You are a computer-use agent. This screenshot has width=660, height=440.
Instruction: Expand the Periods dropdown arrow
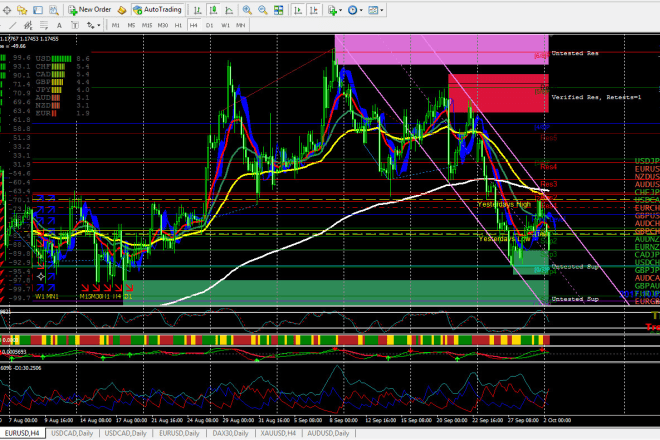click(361, 10)
